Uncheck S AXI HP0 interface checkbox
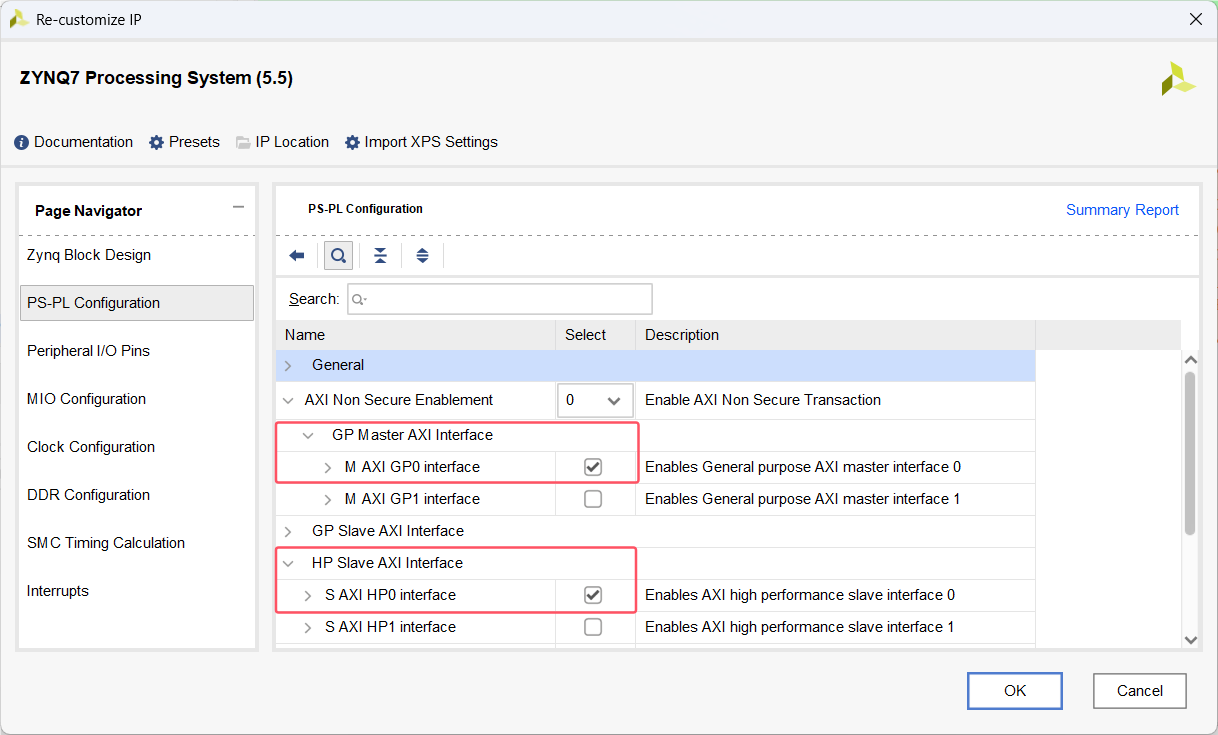This screenshot has width=1218, height=735. pos(593,595)
